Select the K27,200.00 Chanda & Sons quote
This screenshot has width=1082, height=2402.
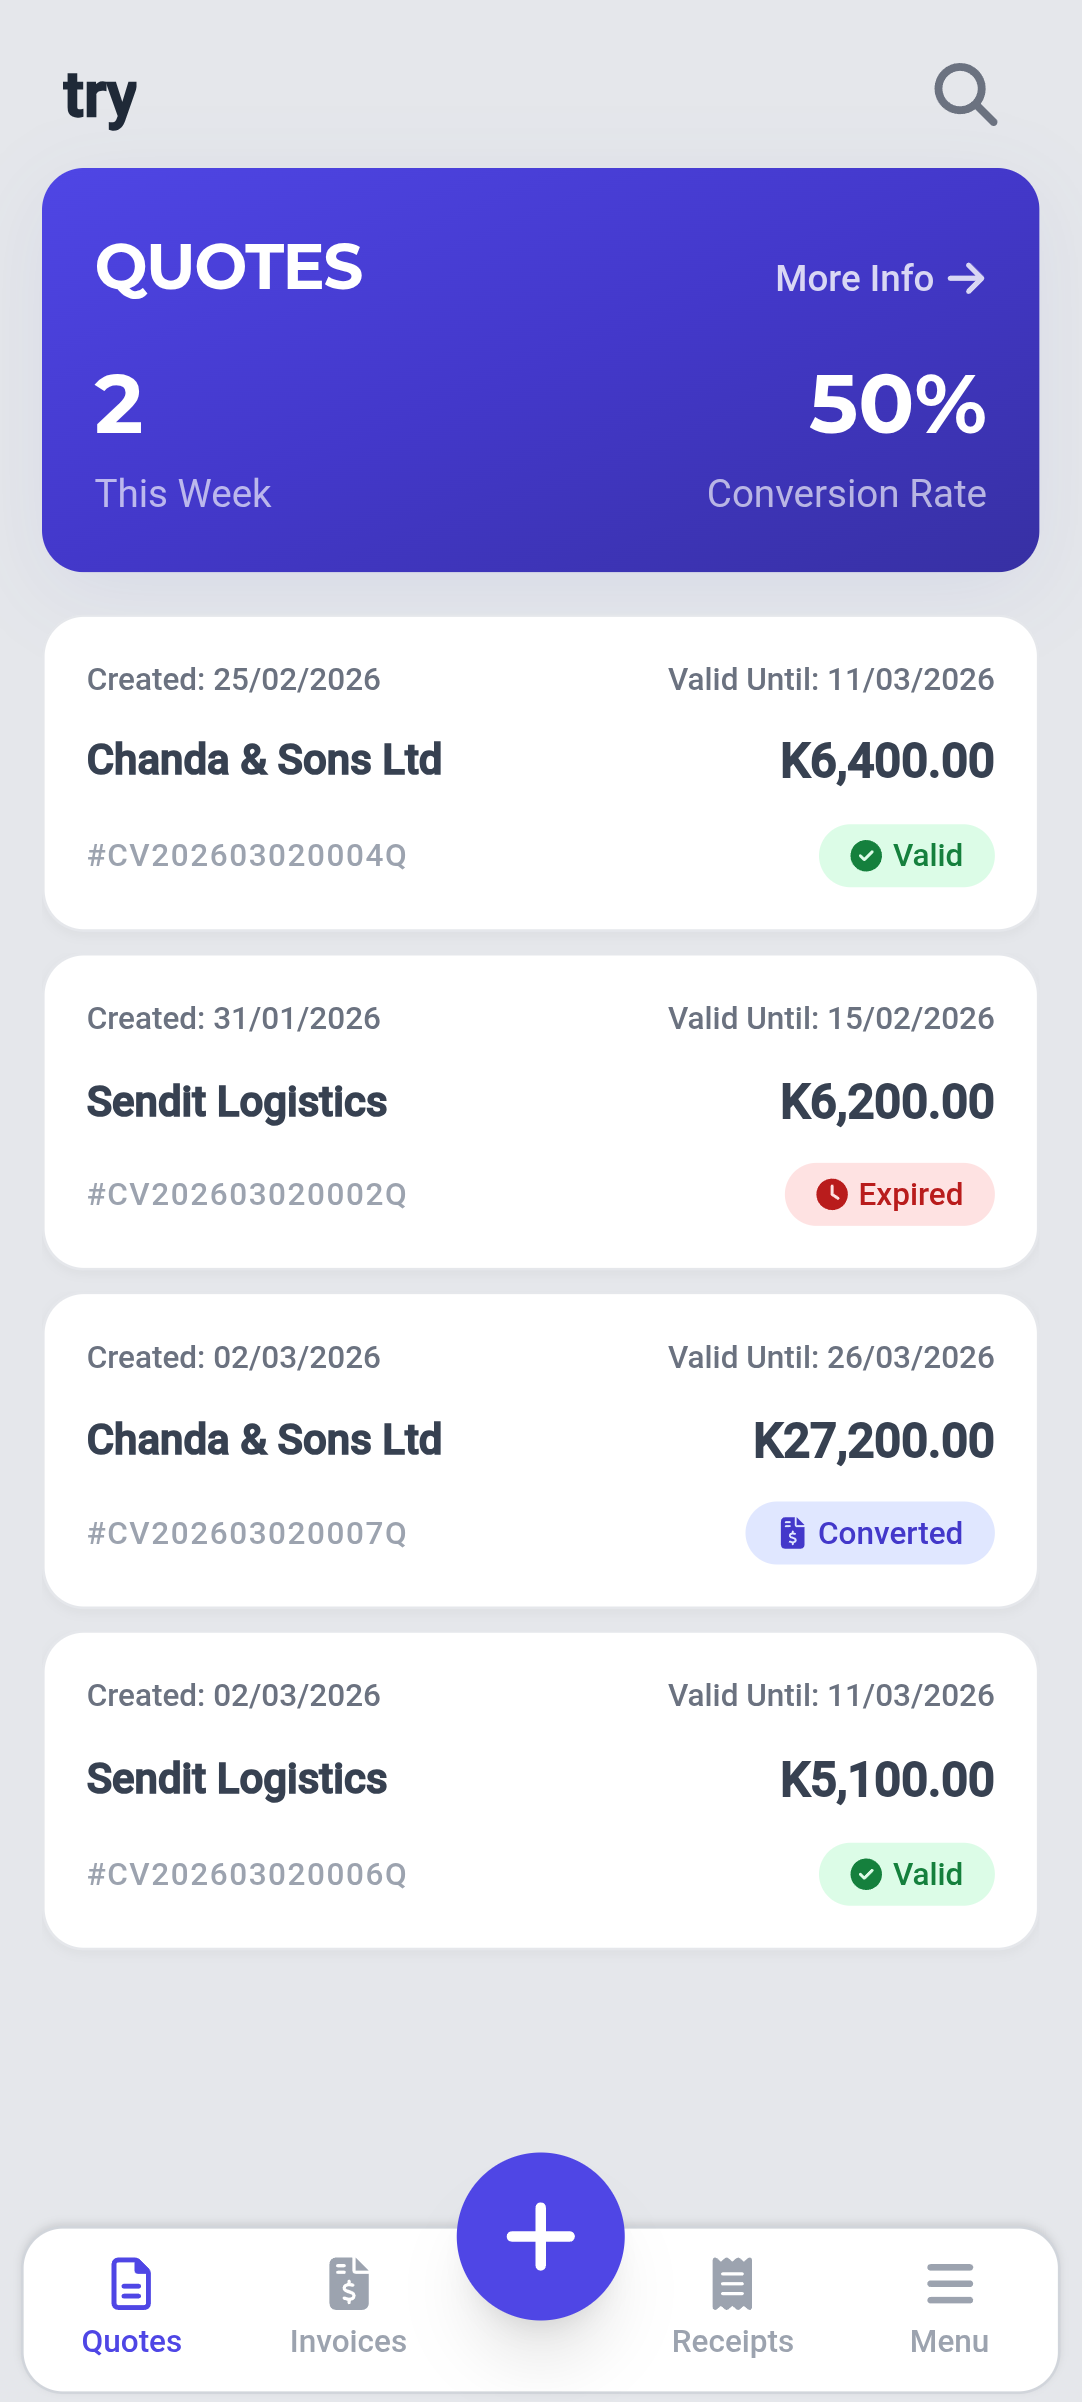tap(540, 1450)
